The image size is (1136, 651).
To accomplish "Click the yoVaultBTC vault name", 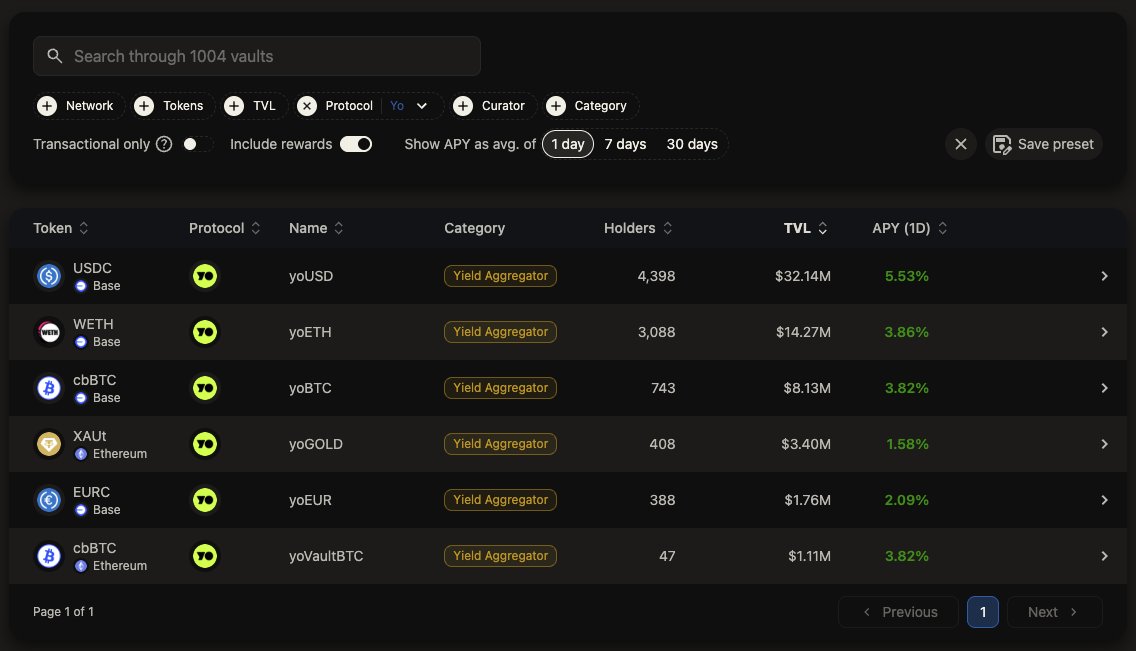I will [x=326, y=556].
